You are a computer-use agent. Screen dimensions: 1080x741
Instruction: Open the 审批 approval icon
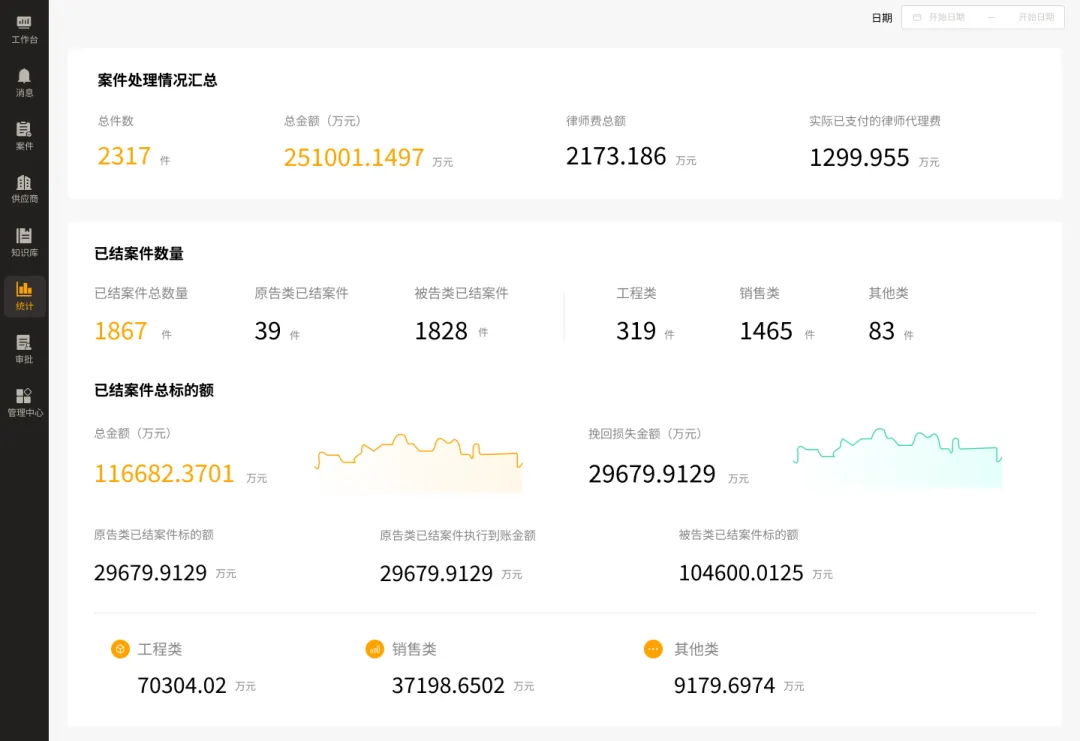[x=24, y=343]
